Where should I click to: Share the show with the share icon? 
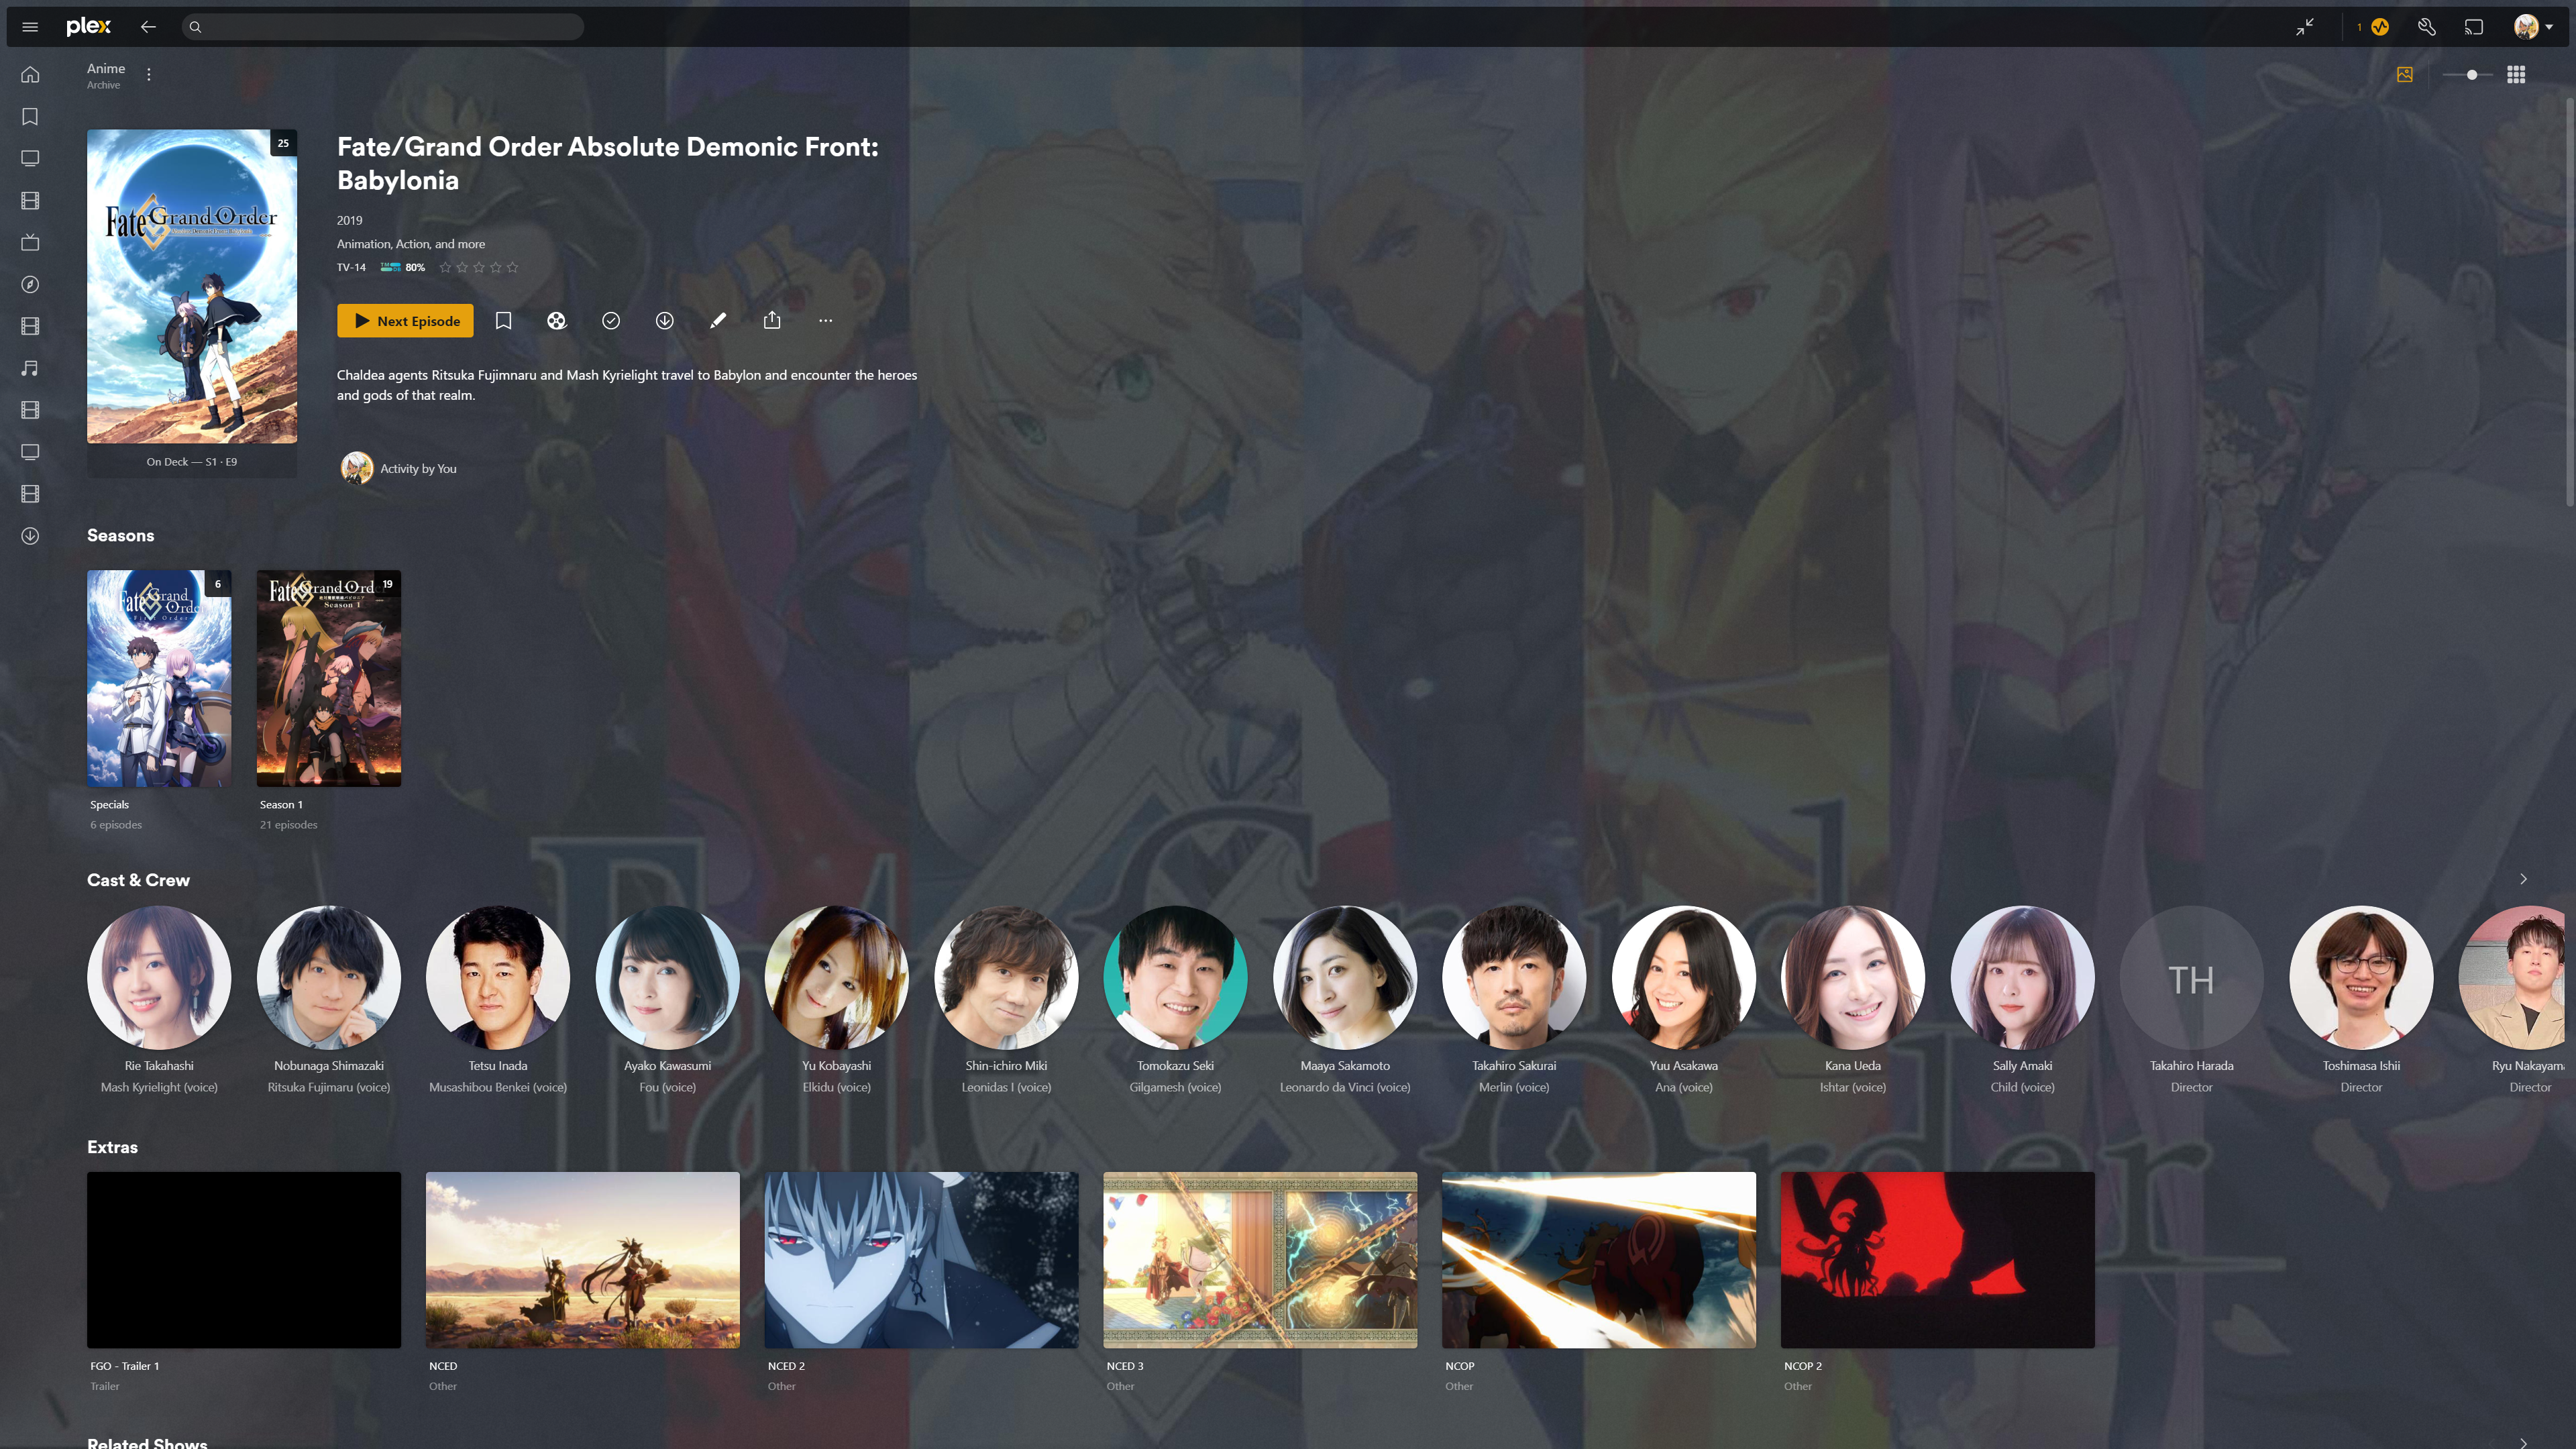(772, 321)
